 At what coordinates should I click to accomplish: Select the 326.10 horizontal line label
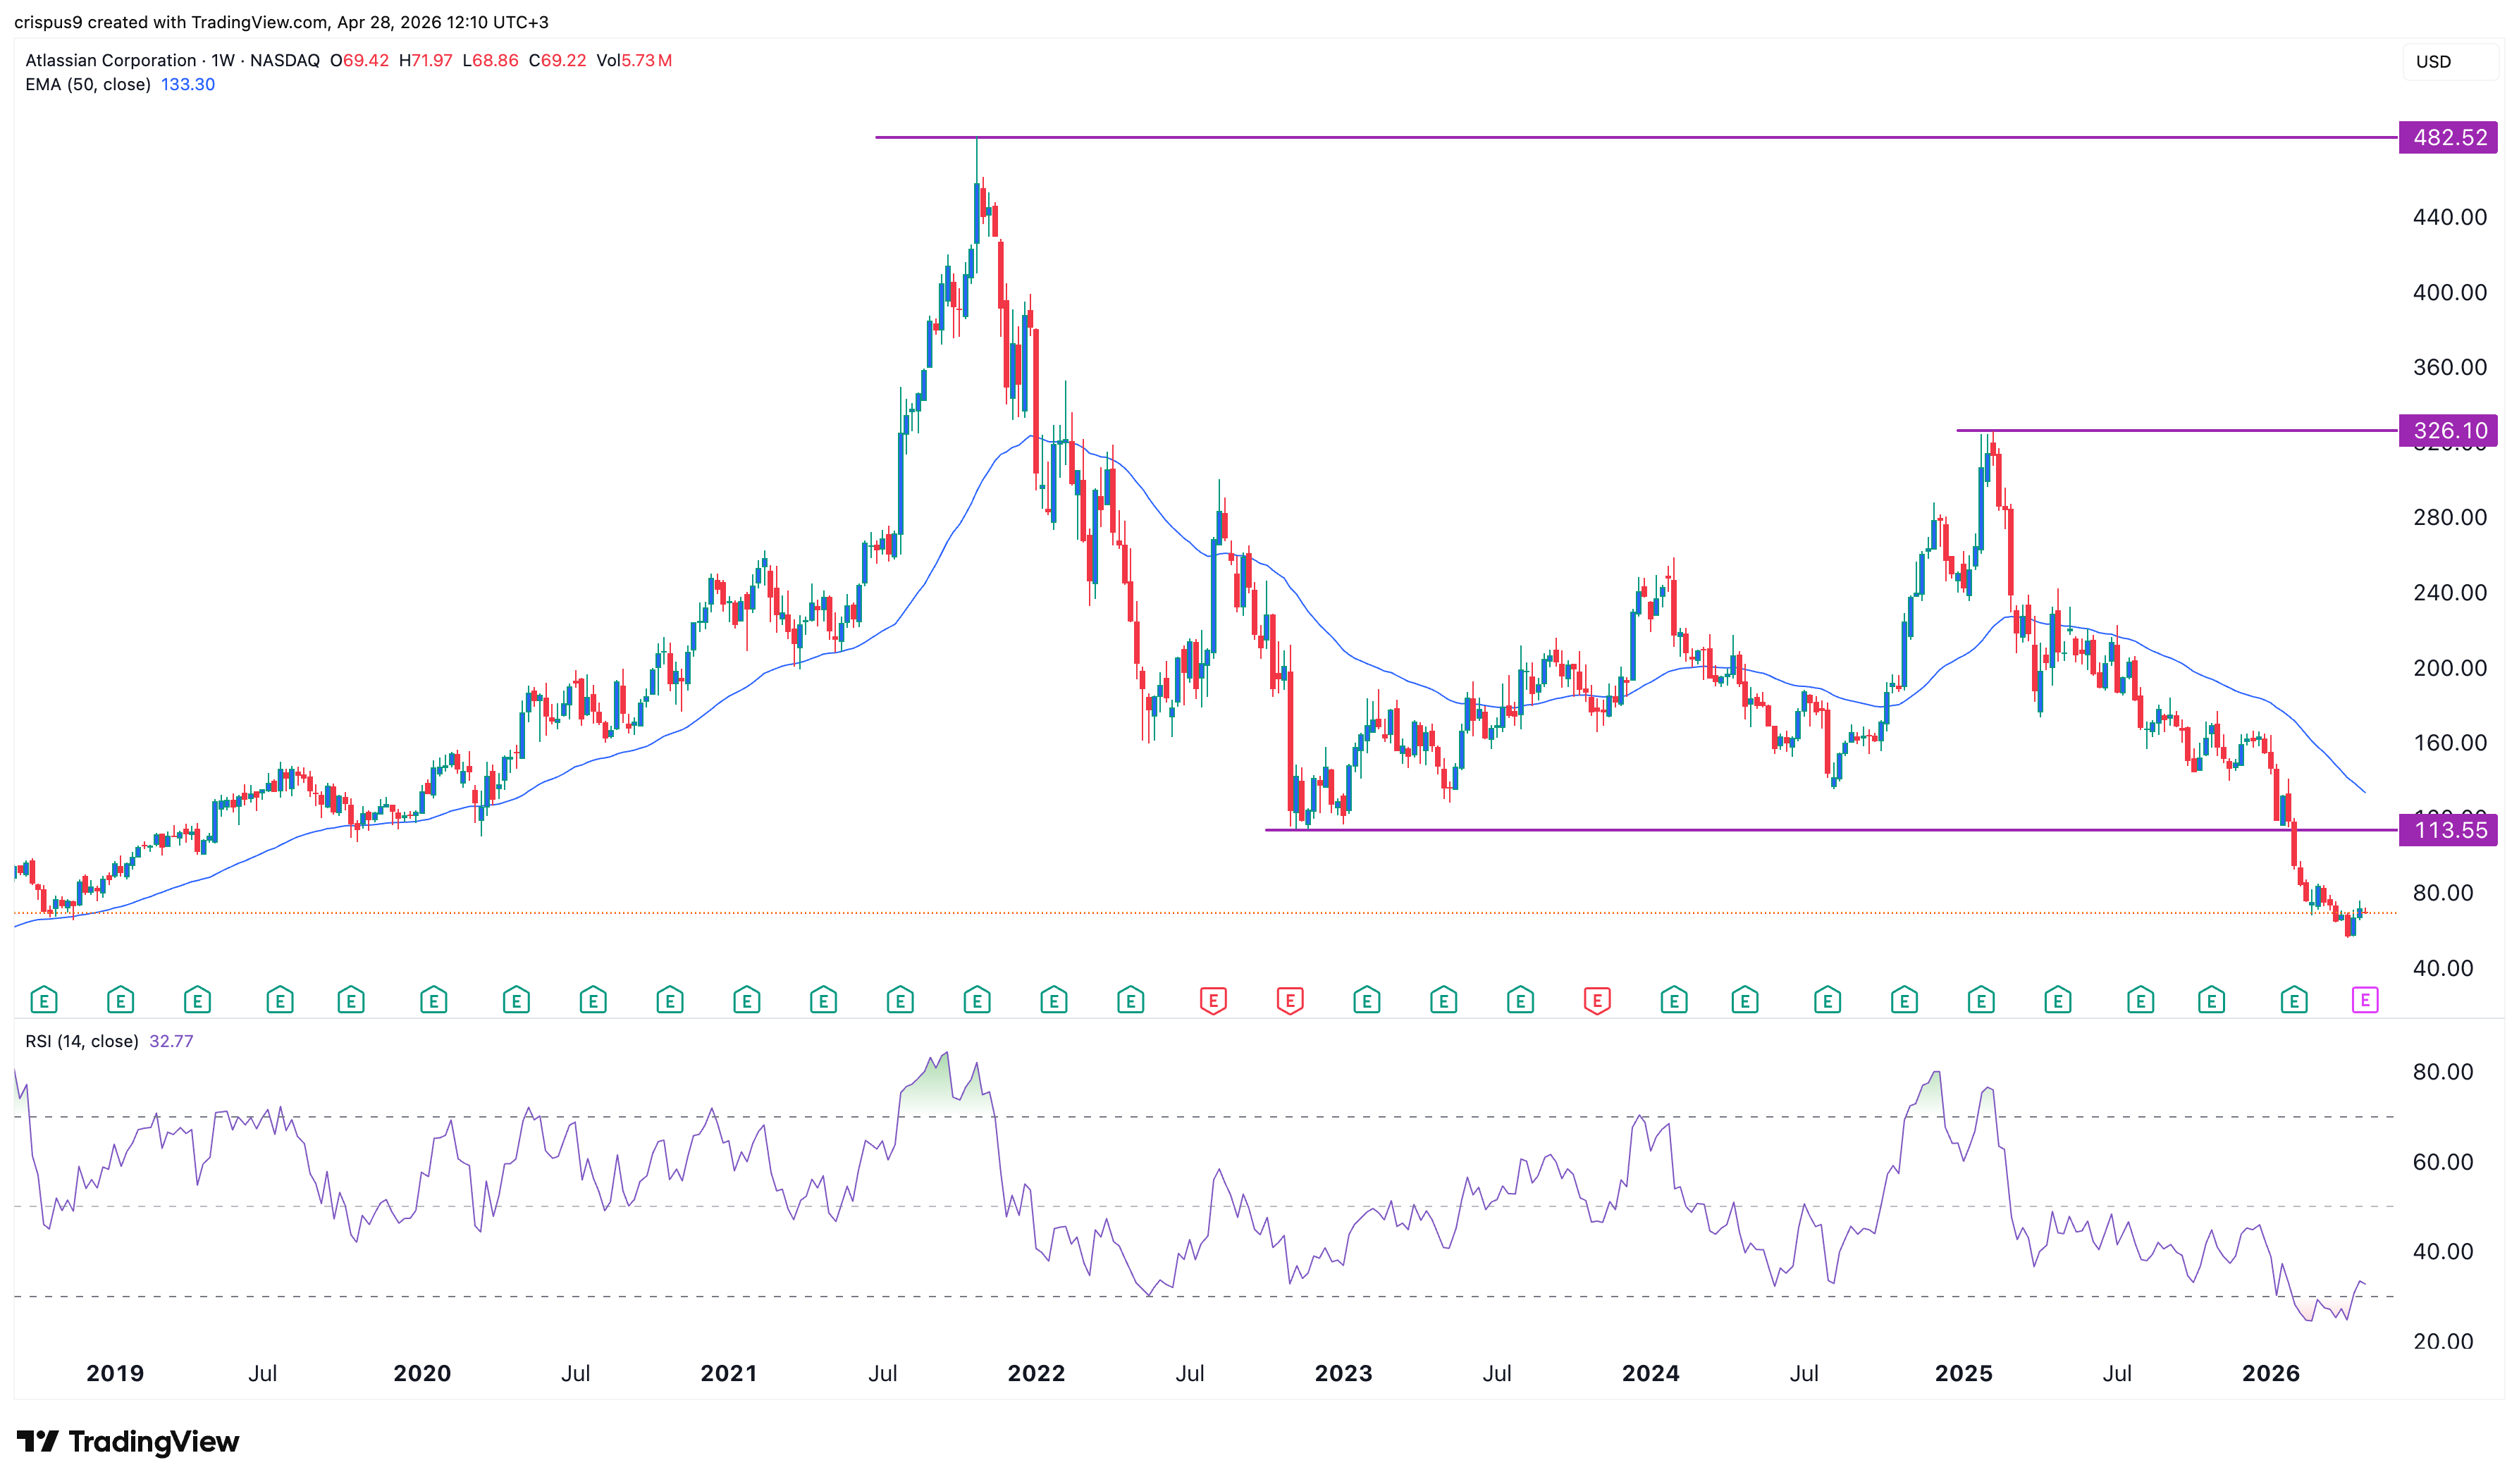point(2448,431)
